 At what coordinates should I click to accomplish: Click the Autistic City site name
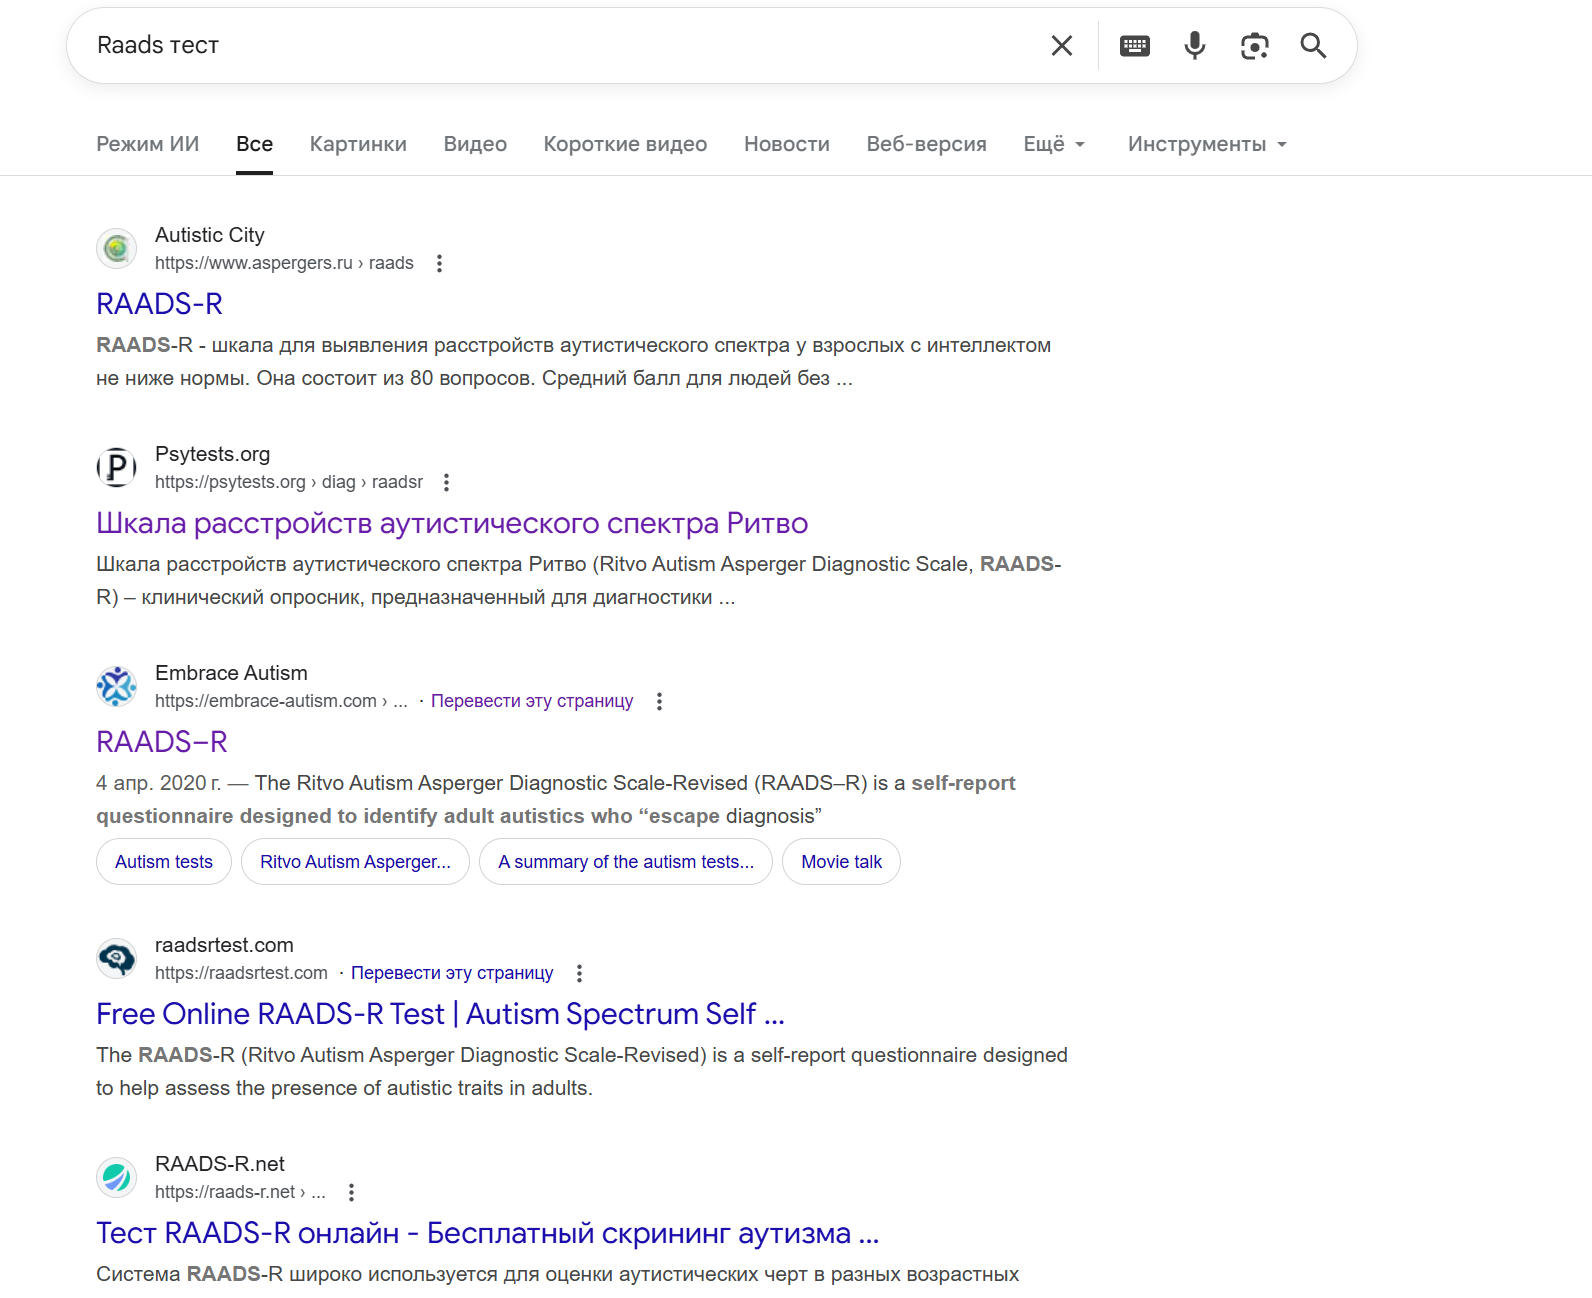tap(210, 235)
